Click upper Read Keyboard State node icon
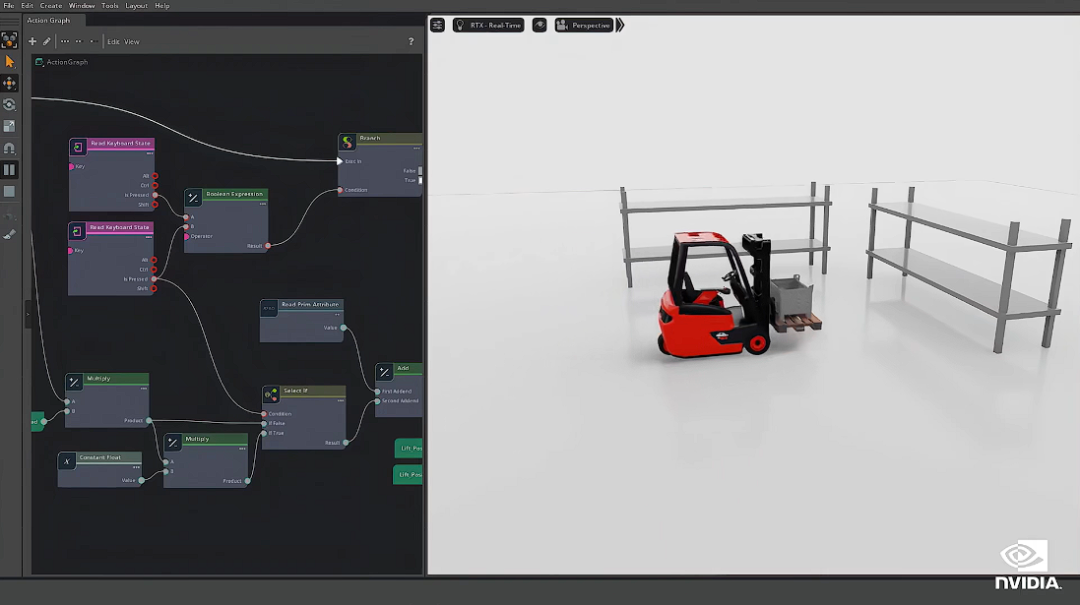1080x605 pixels. click(78, 147)
